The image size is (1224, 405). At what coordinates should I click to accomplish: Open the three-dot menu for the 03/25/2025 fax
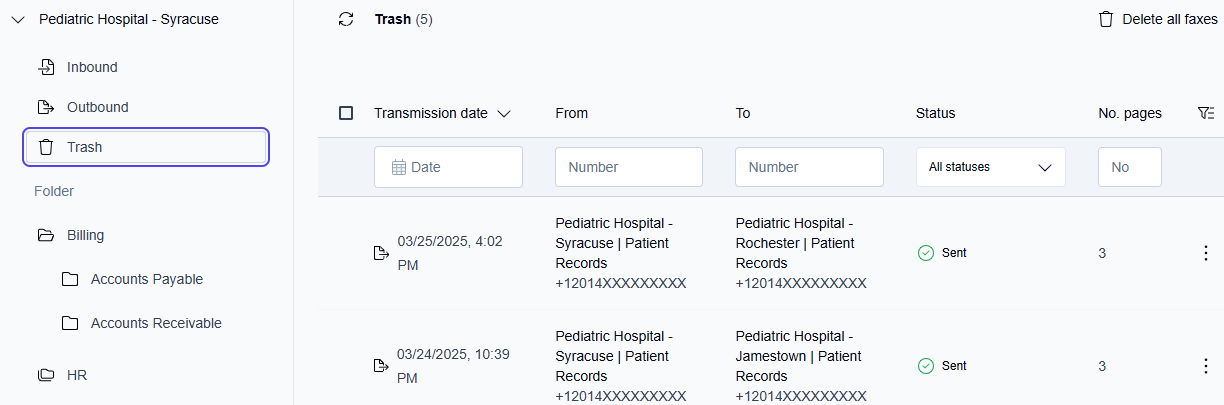[1205, 253]
